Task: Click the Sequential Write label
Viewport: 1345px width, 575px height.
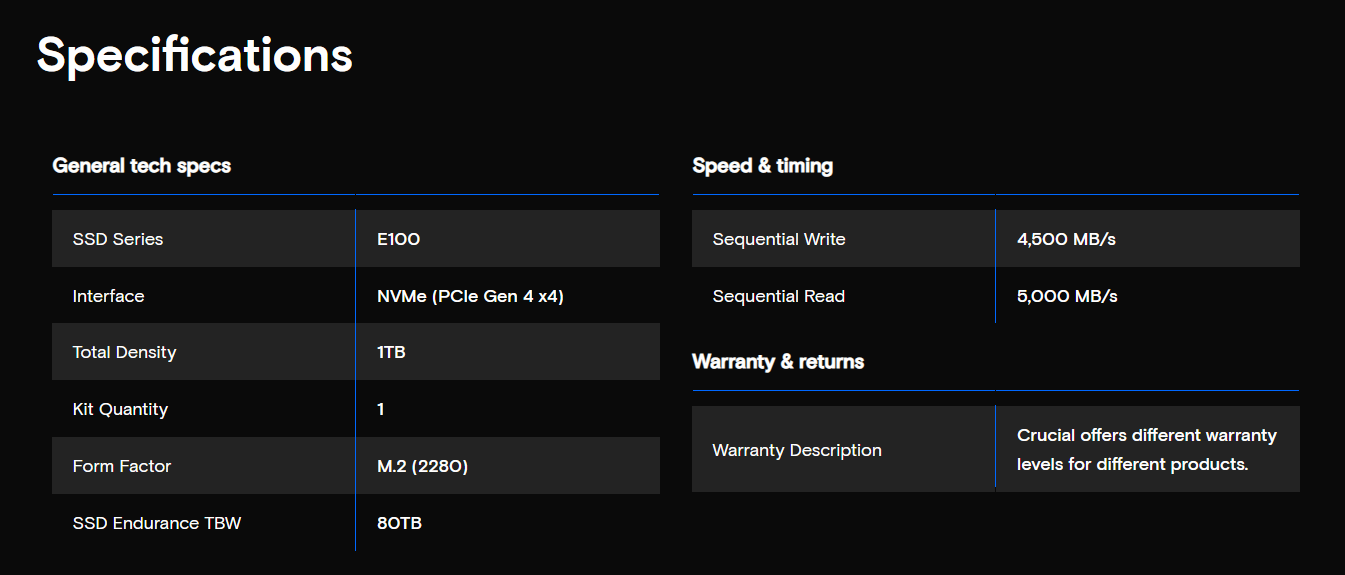Action: [779, 239]
